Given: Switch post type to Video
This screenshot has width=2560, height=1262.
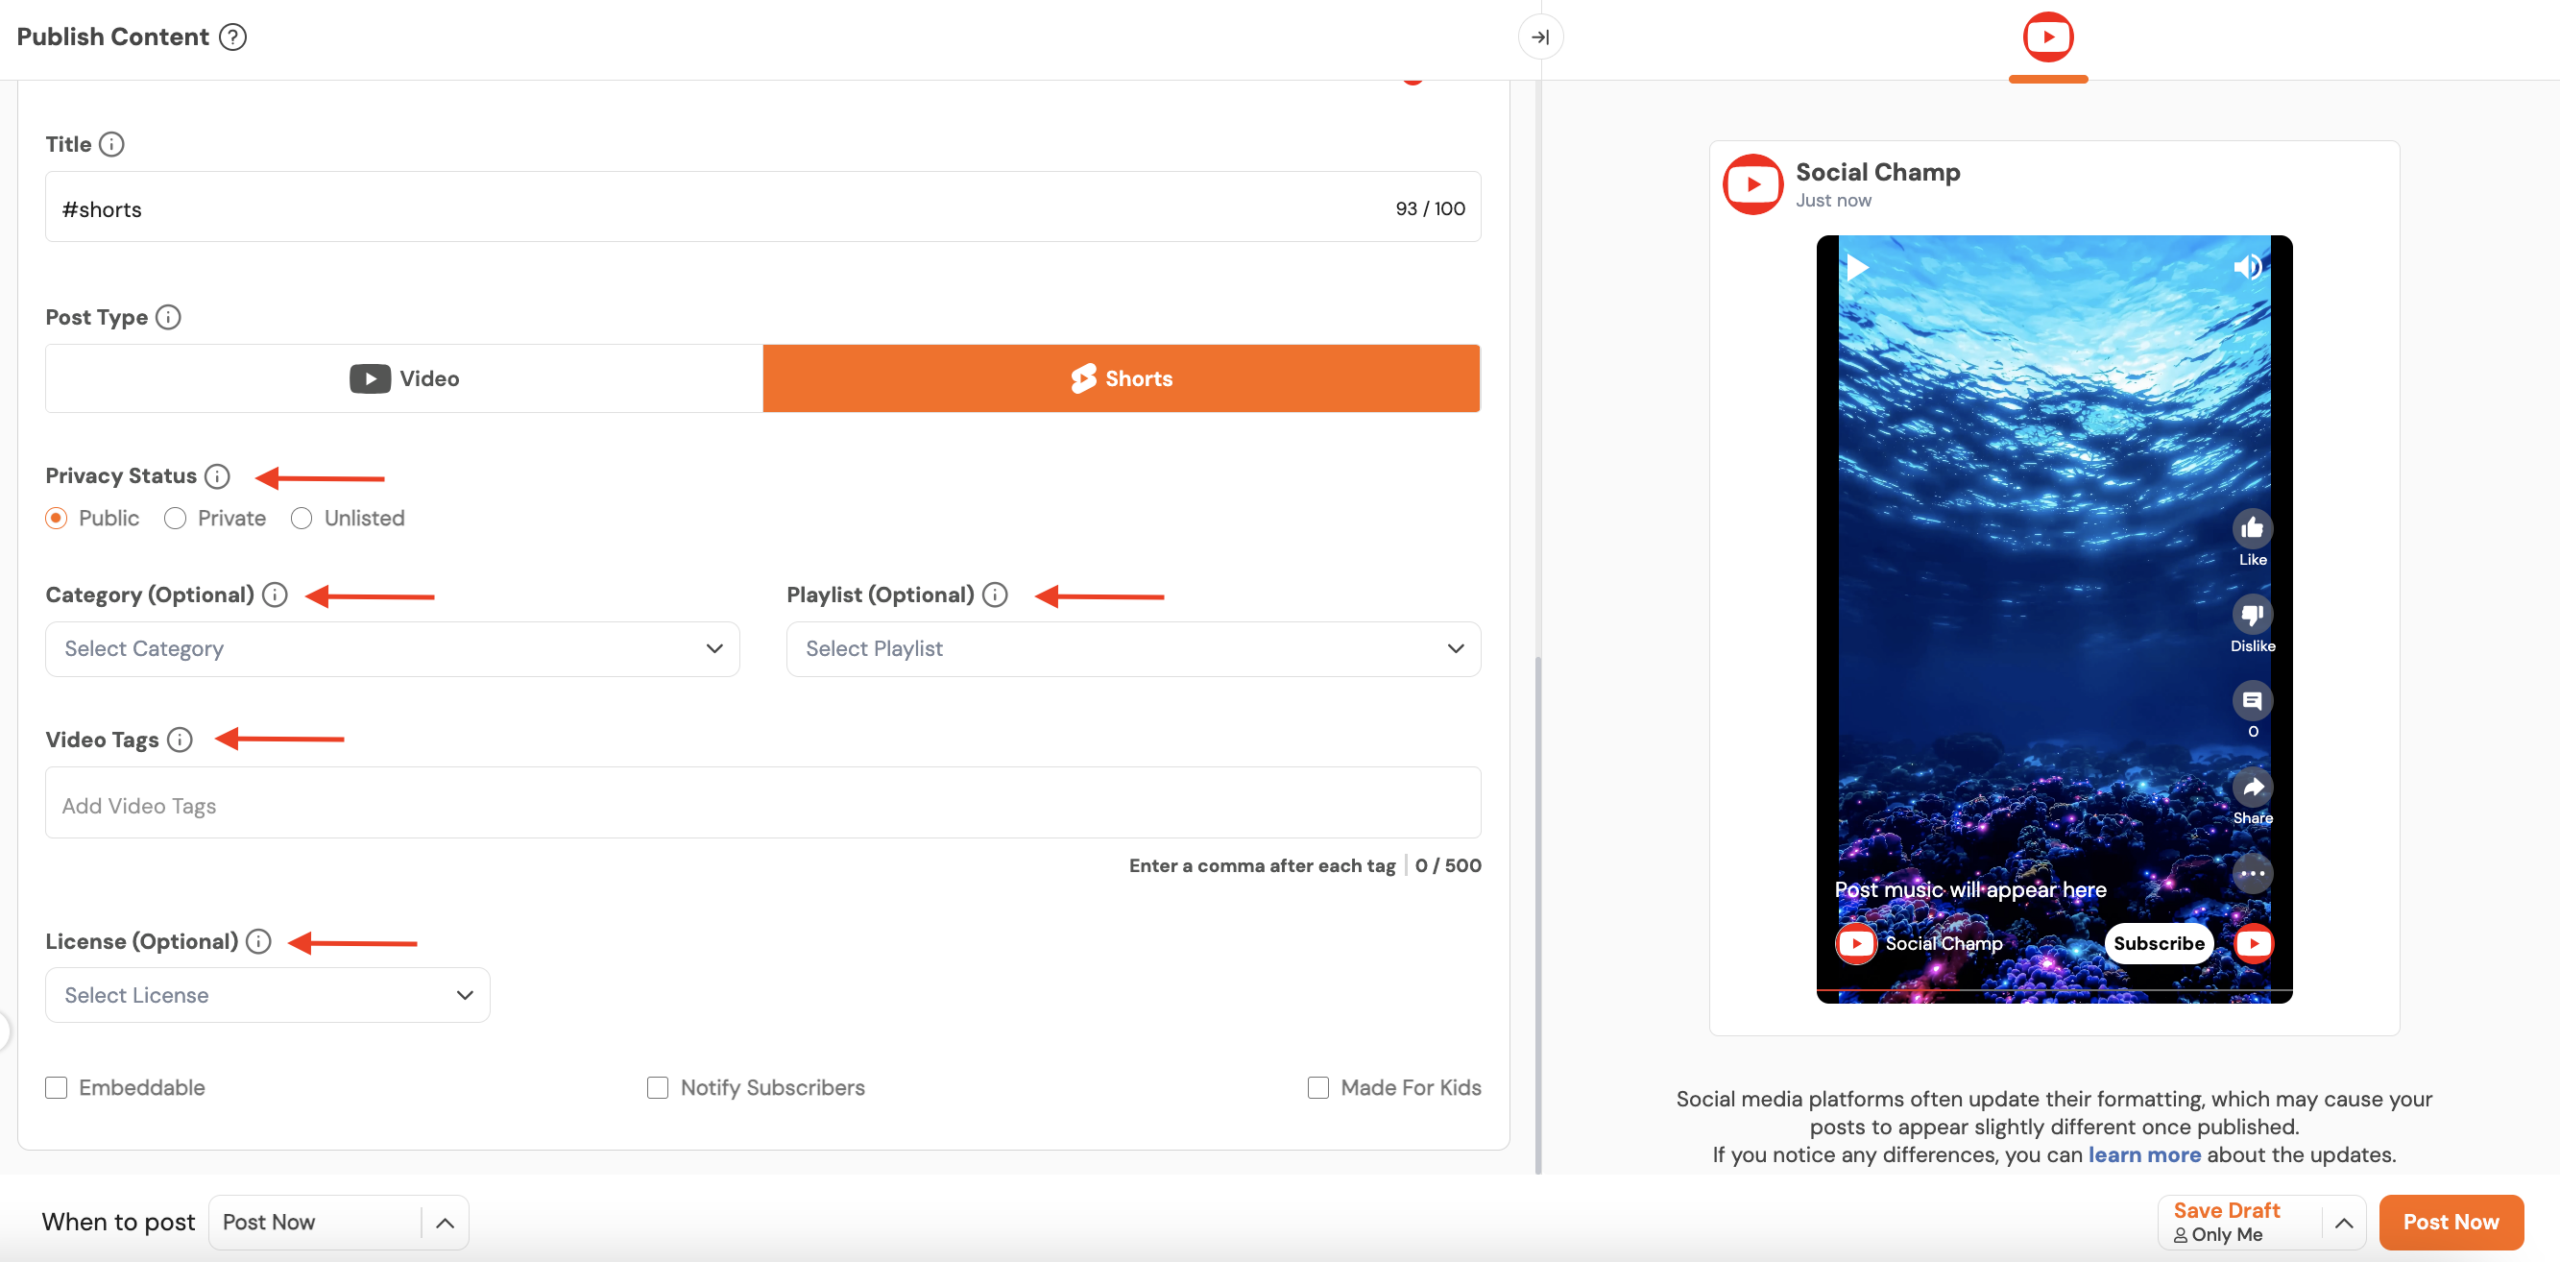Looking at the screenshot, I should pos(404,379).
